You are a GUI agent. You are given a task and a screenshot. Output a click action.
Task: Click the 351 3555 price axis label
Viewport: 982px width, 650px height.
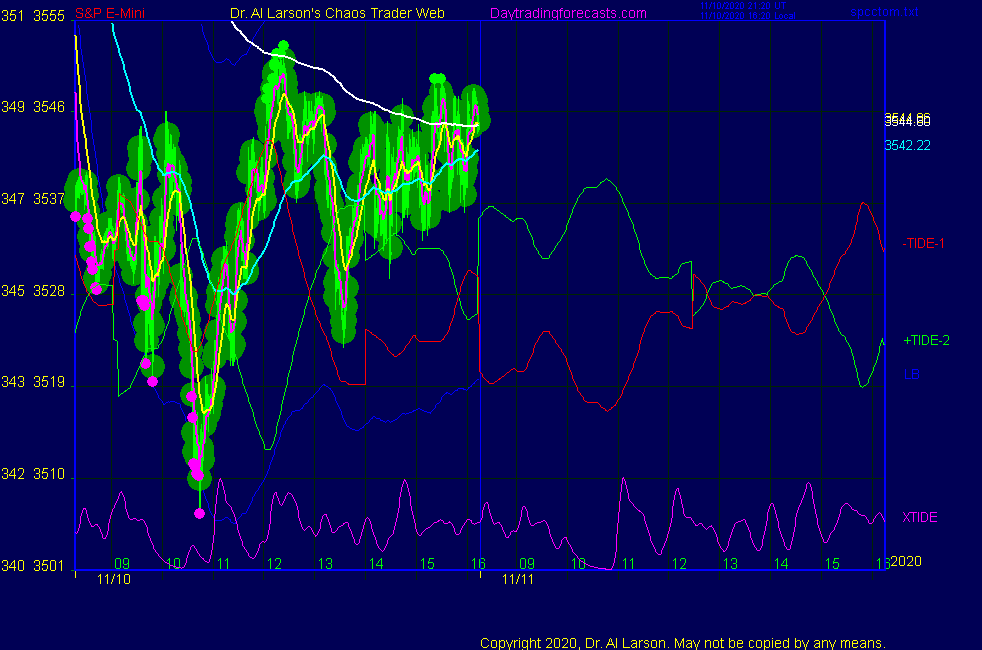coord(33,16)
